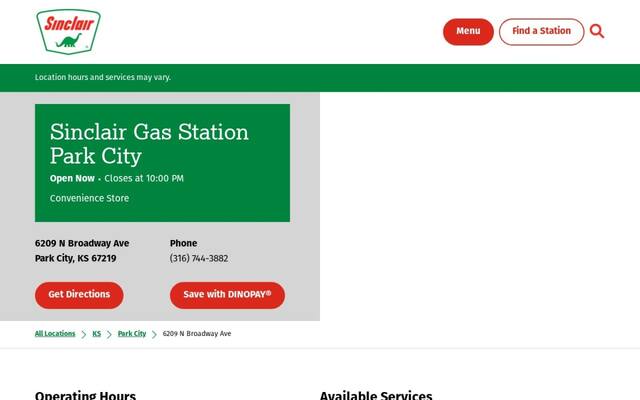This screenshot has height=400, width=640.
Task: Click the Convenience Store label
Action: click(89, 198)
